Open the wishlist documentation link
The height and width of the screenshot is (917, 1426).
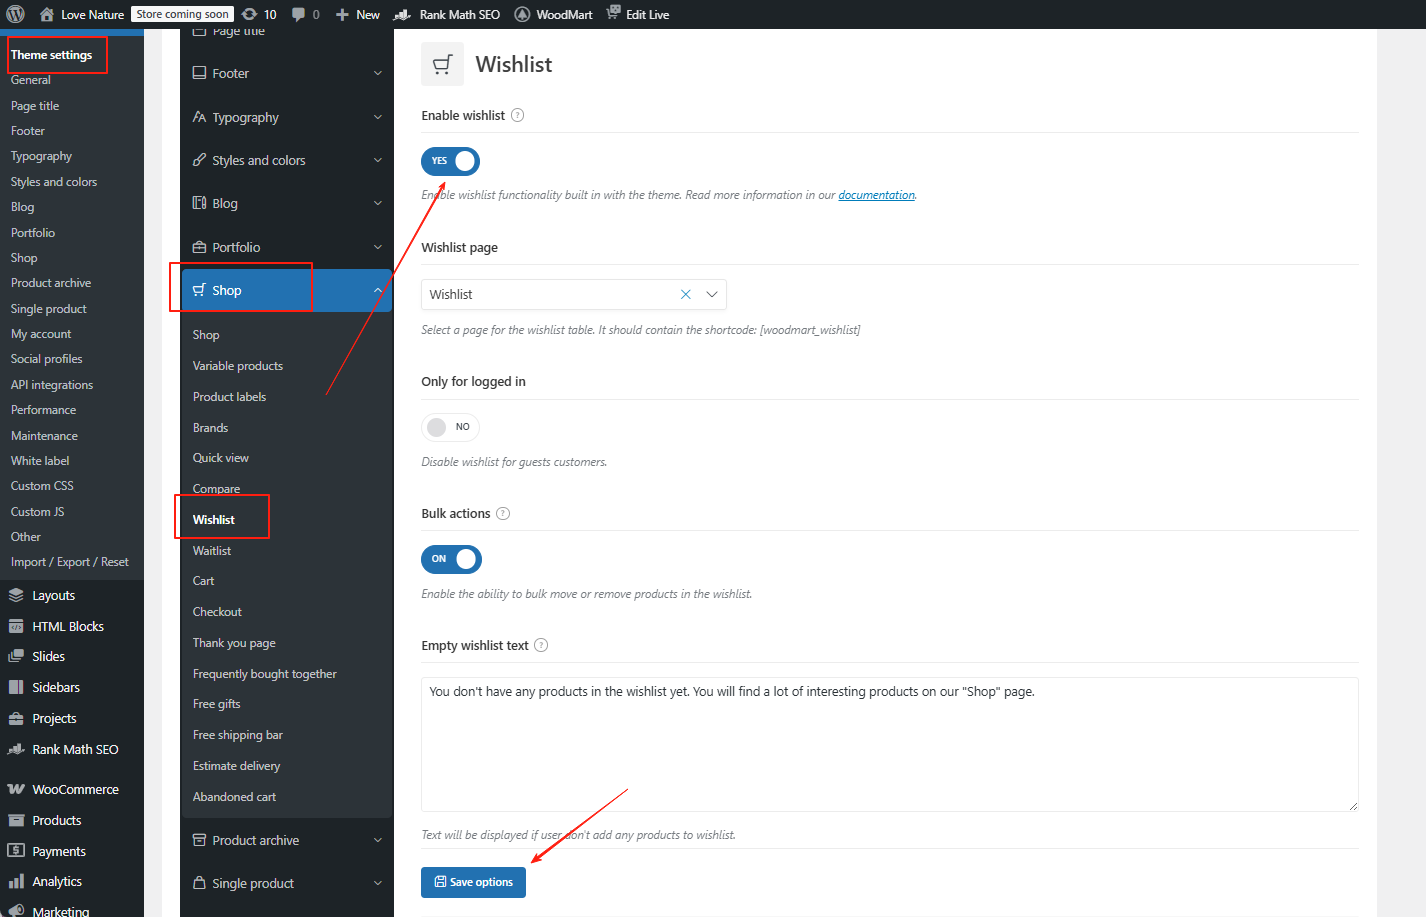tap(876, 194)
